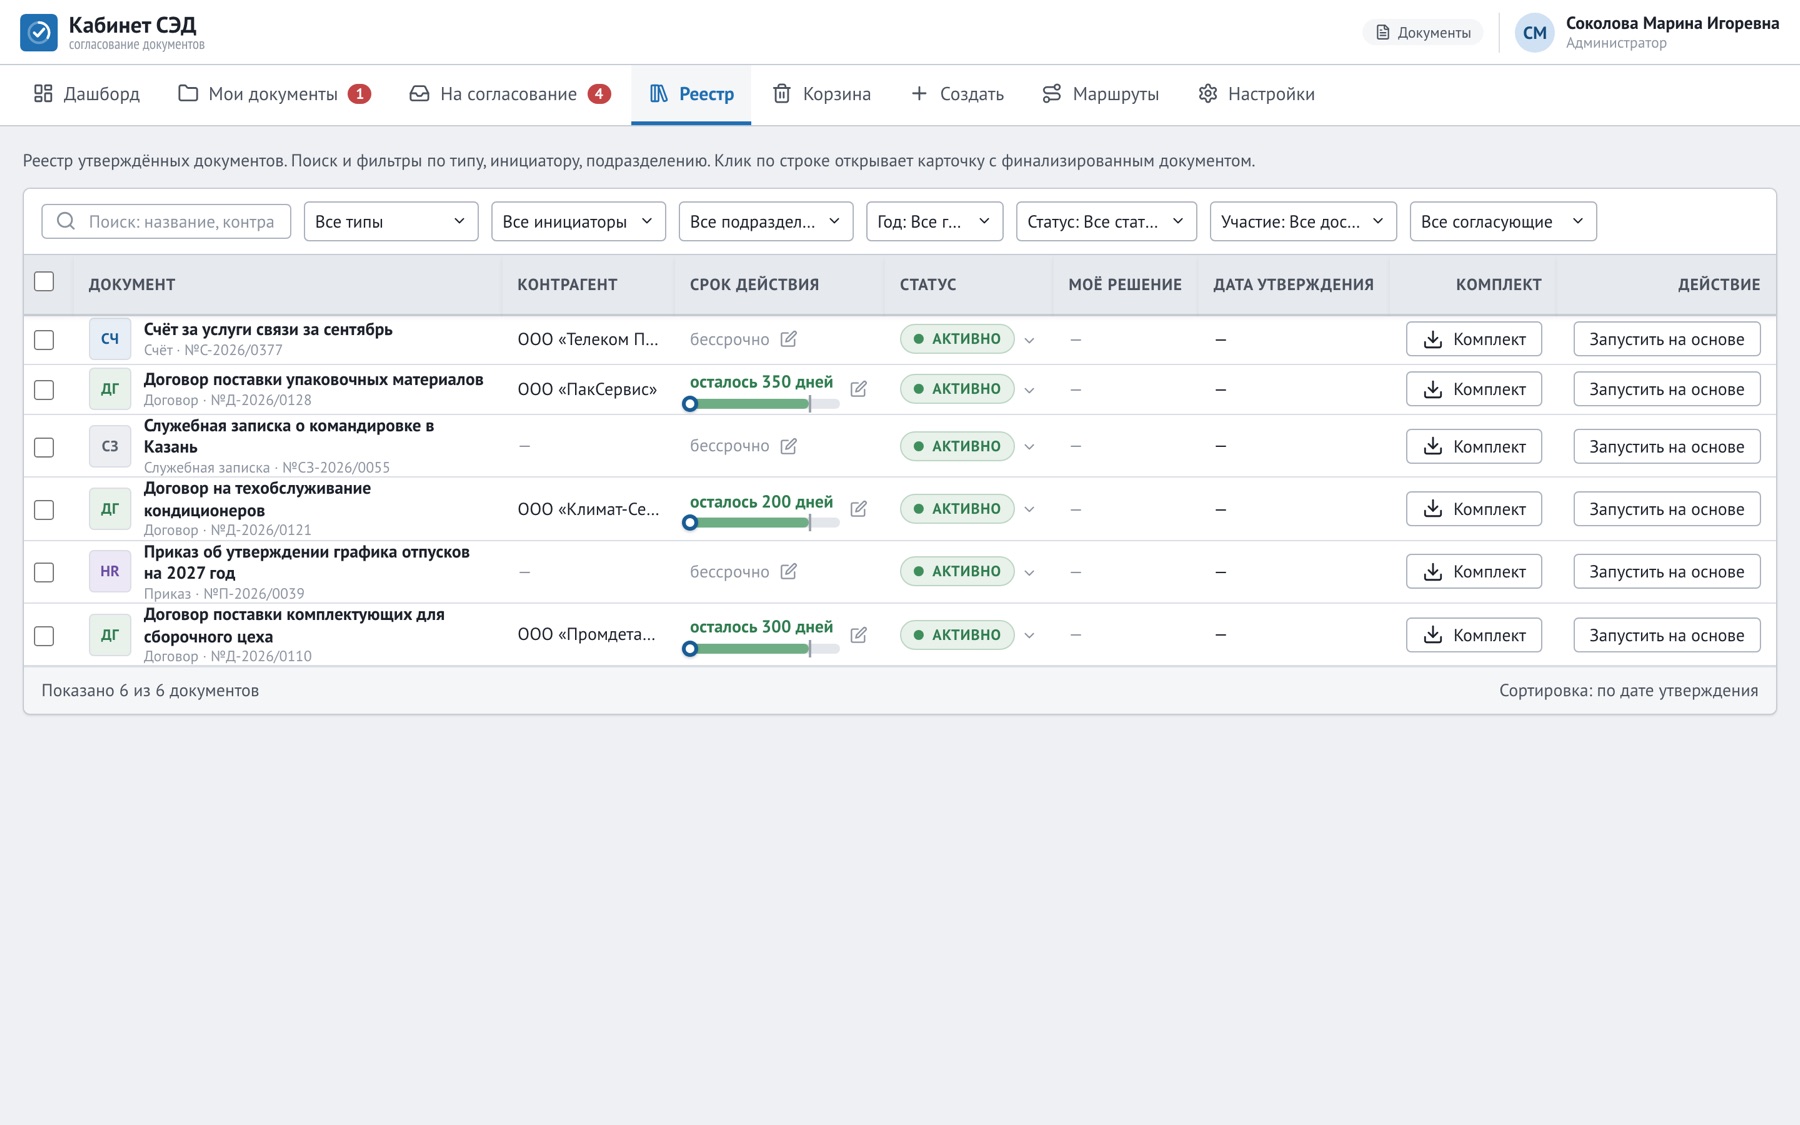
Task: Focus the search field for name or contractor
Action: [166, 221]
